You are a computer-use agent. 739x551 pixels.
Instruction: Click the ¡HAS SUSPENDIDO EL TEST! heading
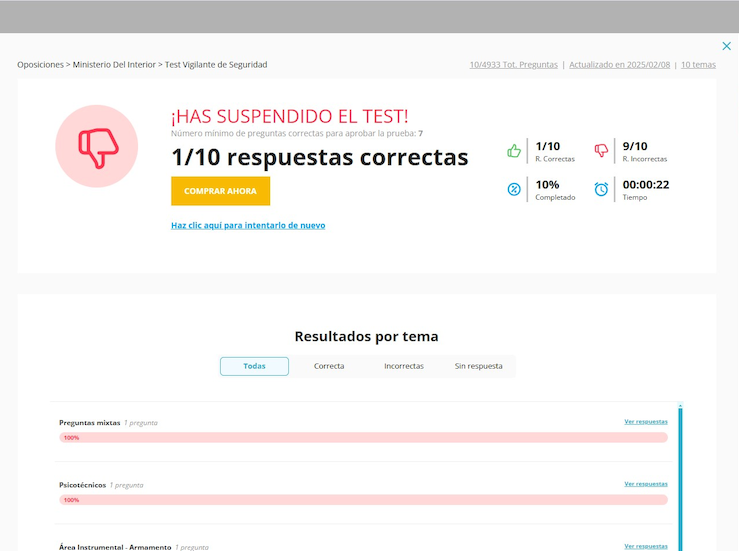coord(289,116)
